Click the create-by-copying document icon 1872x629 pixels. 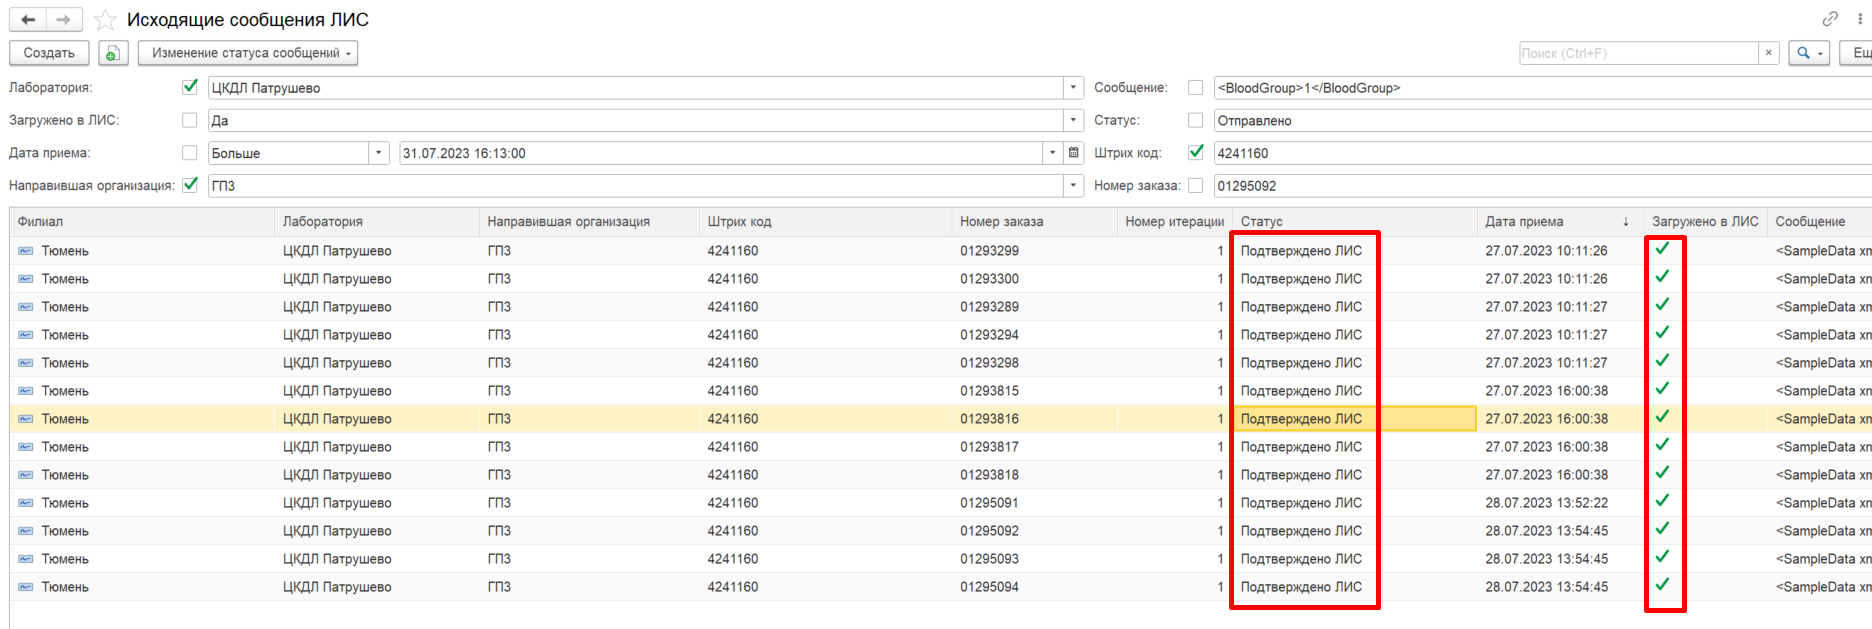pyautogui.click(x=113, y=53)
